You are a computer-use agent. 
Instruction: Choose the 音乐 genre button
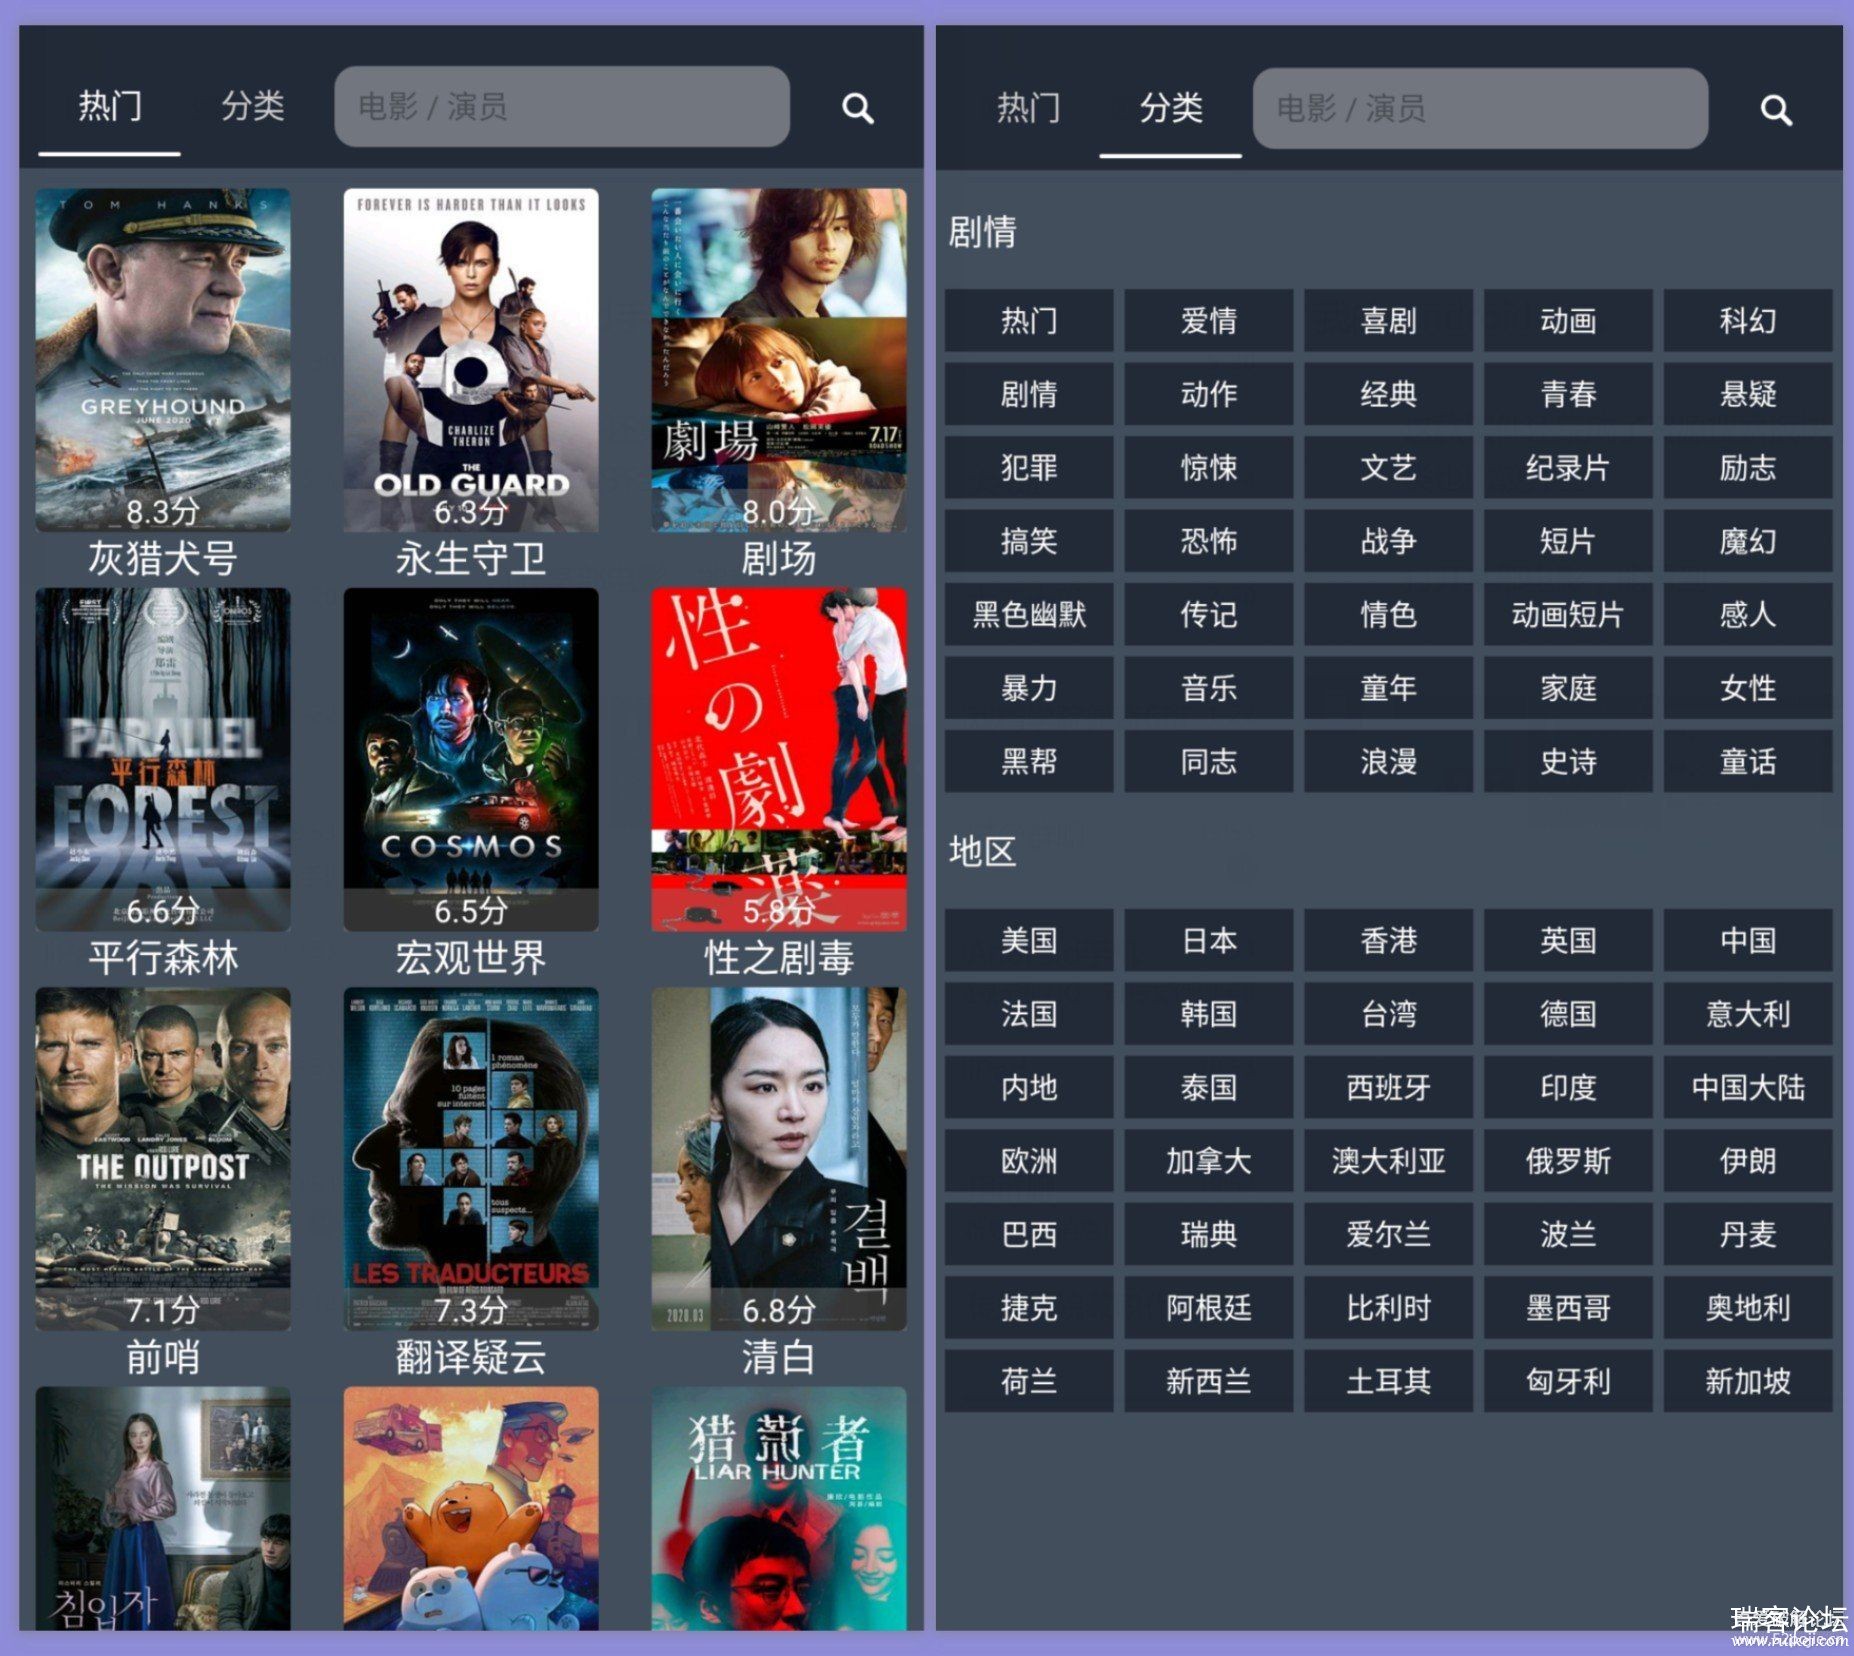coord(1208,688)
